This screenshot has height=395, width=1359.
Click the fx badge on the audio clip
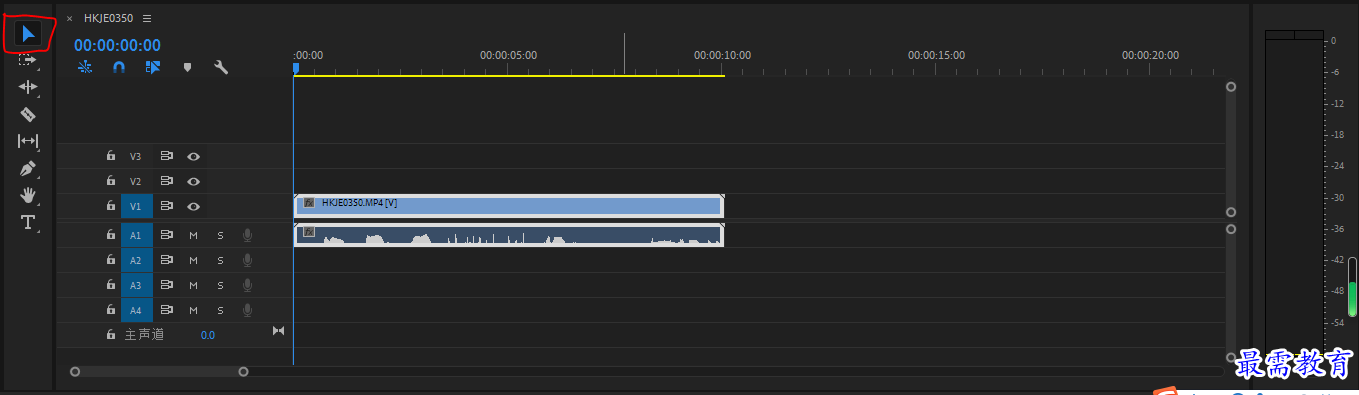(x=309, y=232)
